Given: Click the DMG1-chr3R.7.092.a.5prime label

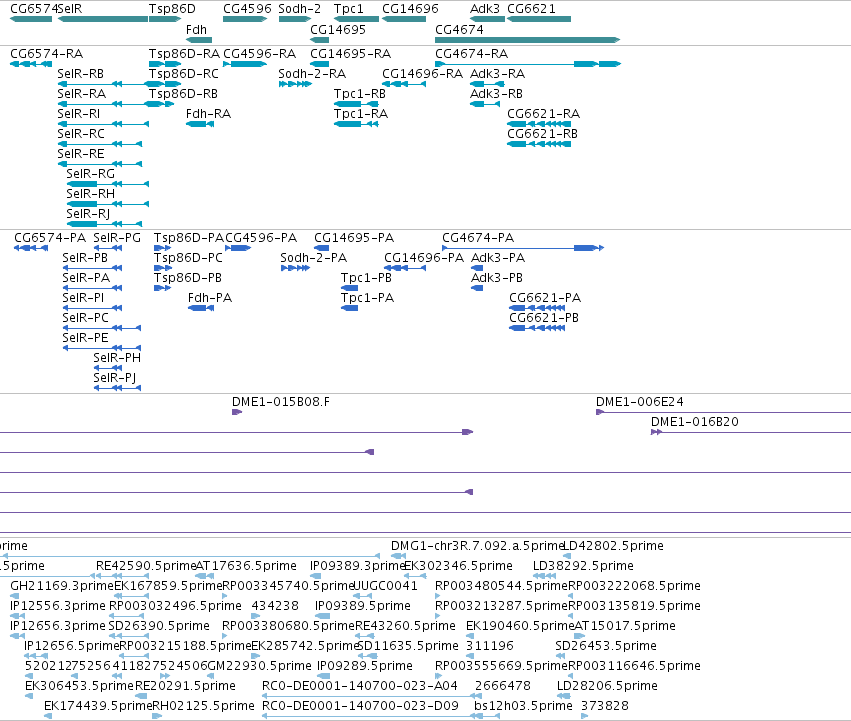Looking at the screenshot, I should click(477, 546).
